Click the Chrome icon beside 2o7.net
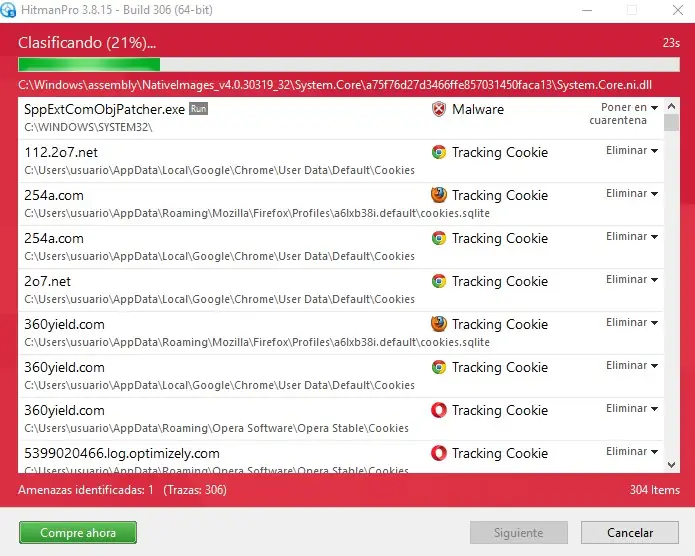695x556 pixels. (x=438, y=282)
